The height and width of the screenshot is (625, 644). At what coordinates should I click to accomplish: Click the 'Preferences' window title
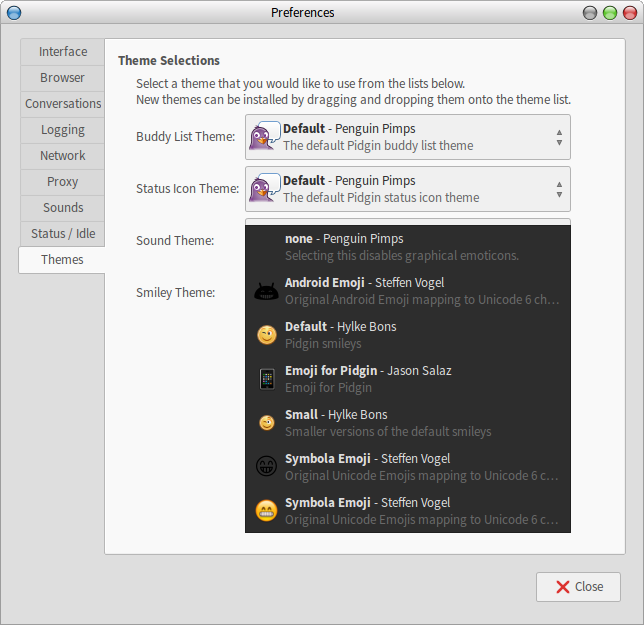303,13
